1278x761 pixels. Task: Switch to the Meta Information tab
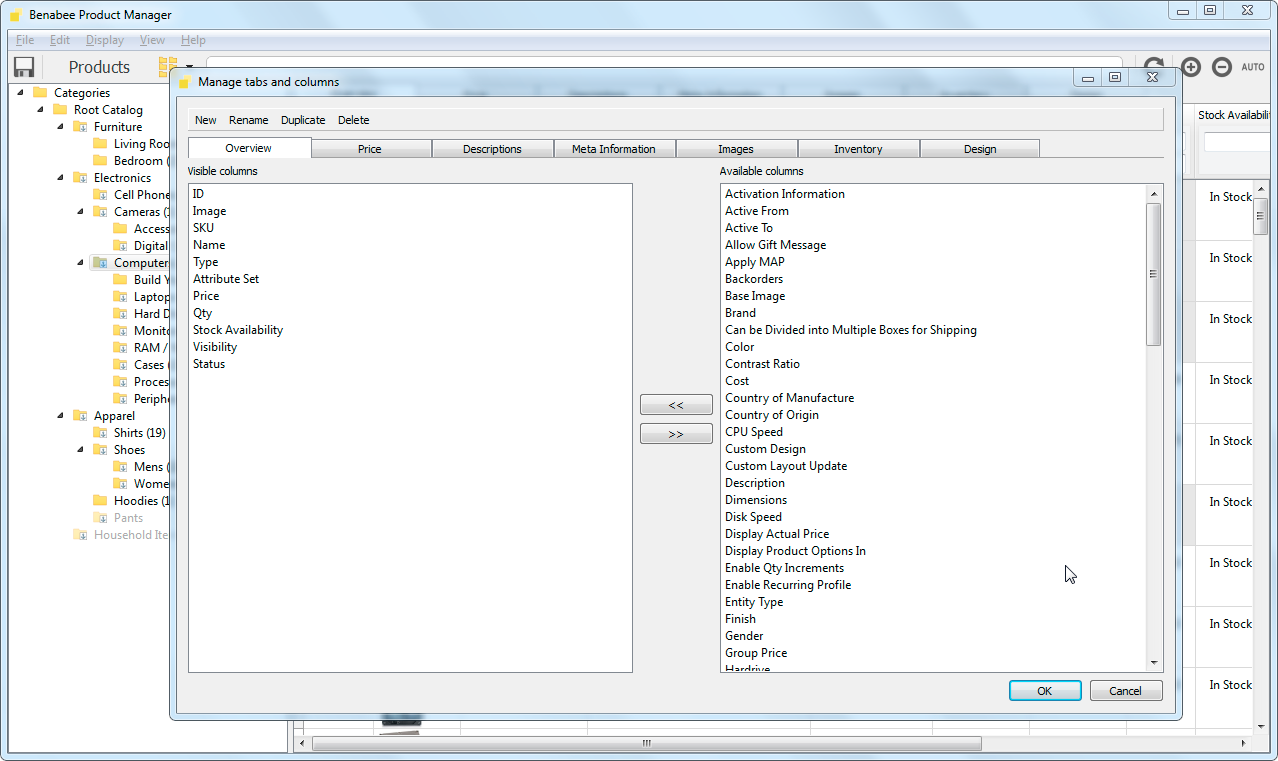[614, 149]
